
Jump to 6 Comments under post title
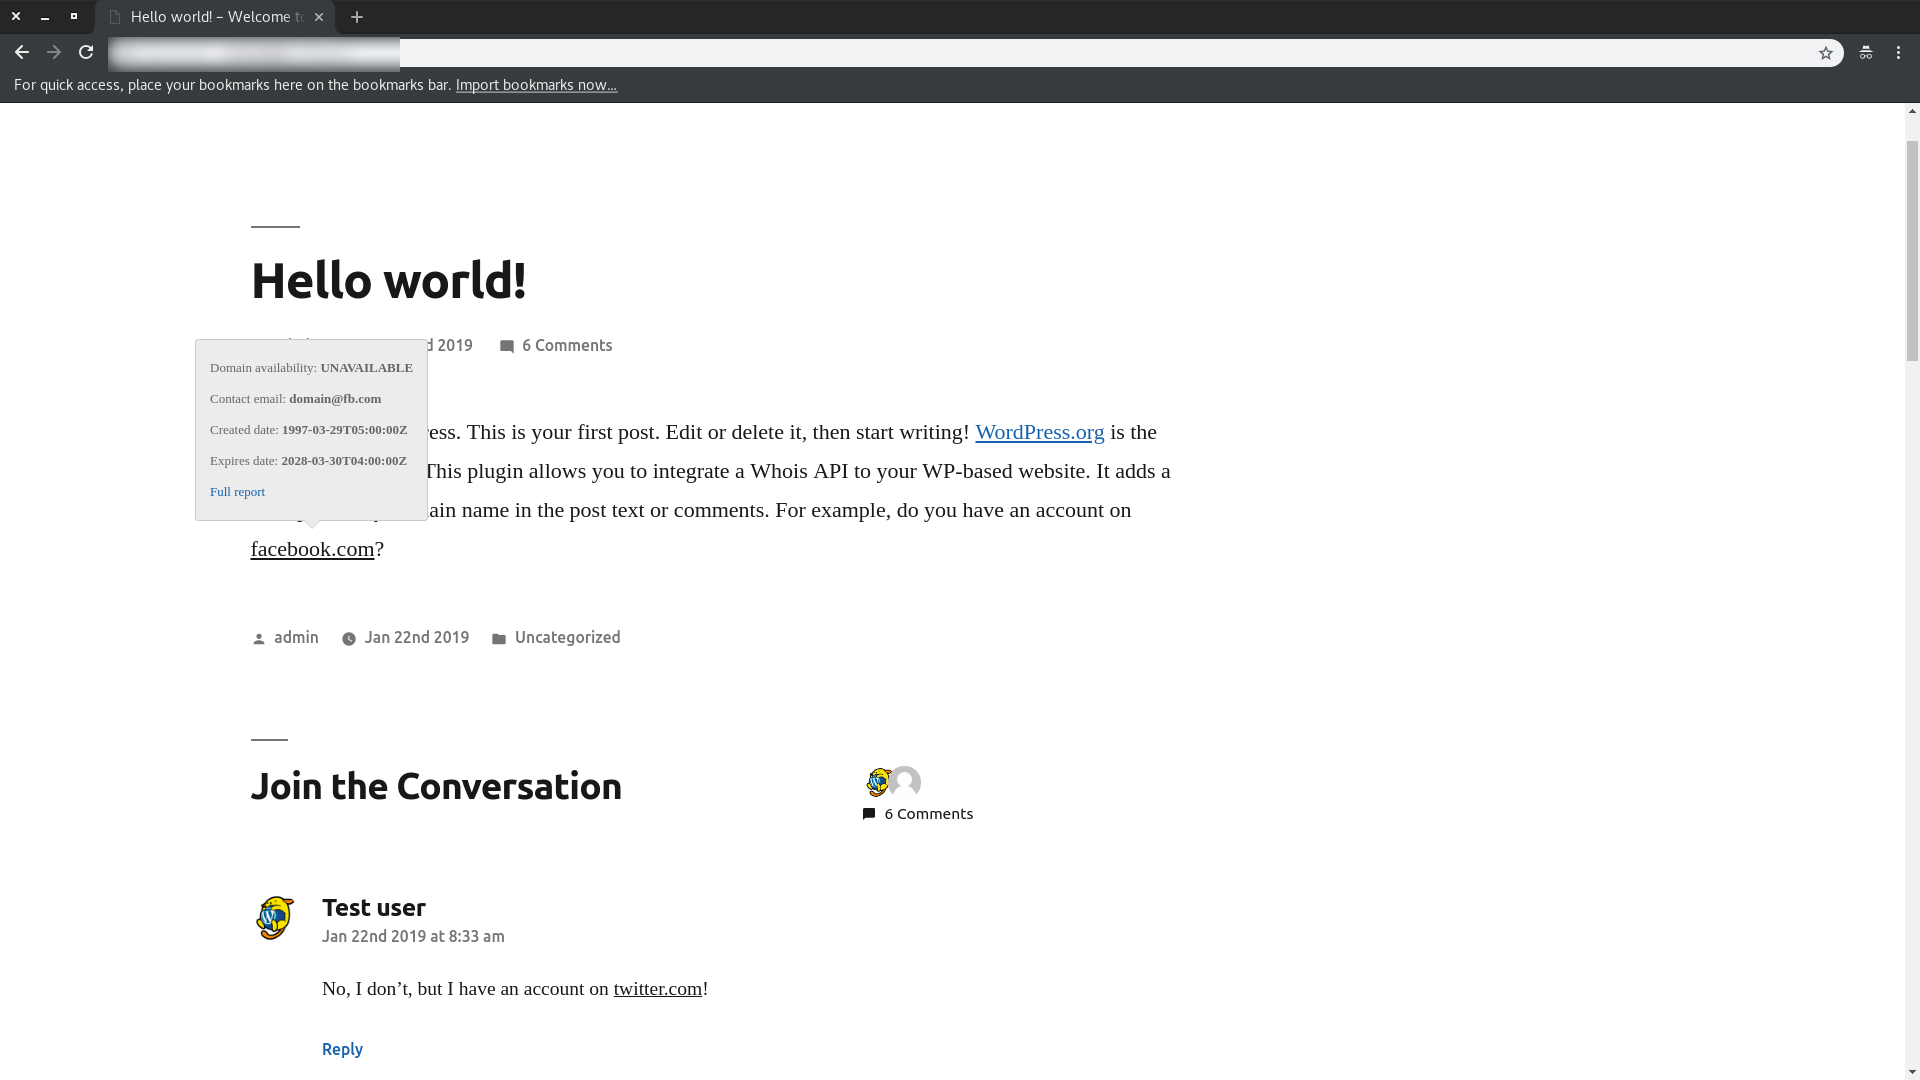coord(567,346)
